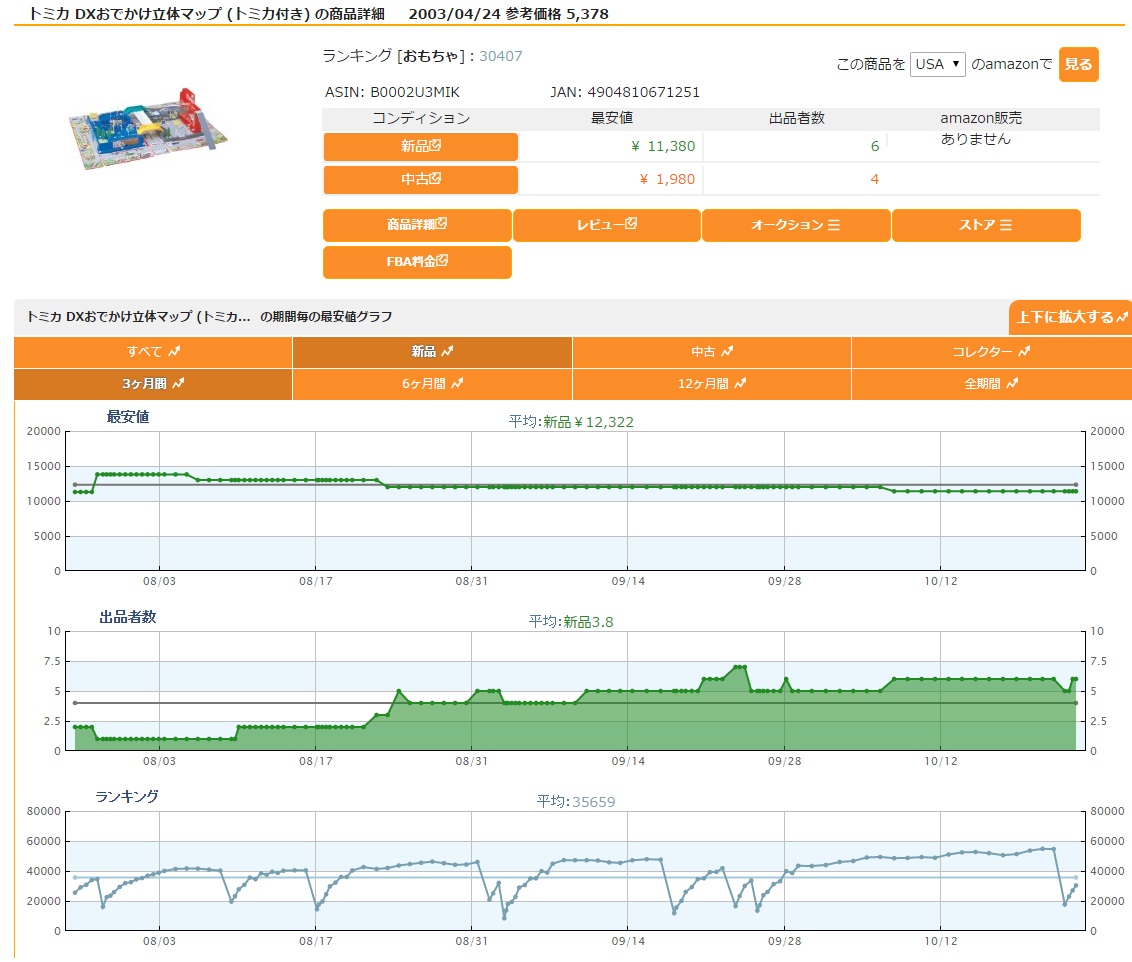Select the コレクター graph tab

pyautogui.click(x=991, y=351)
